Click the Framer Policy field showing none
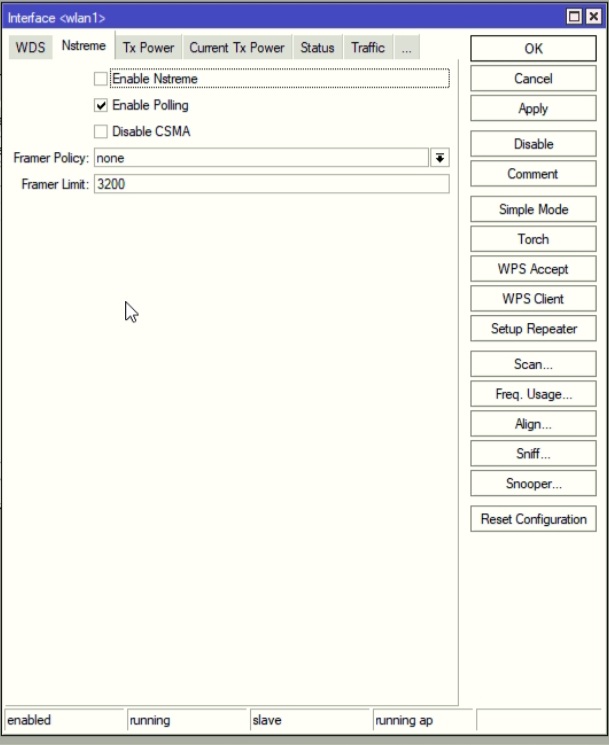This screenshot has height=745, width=609. 261,158
